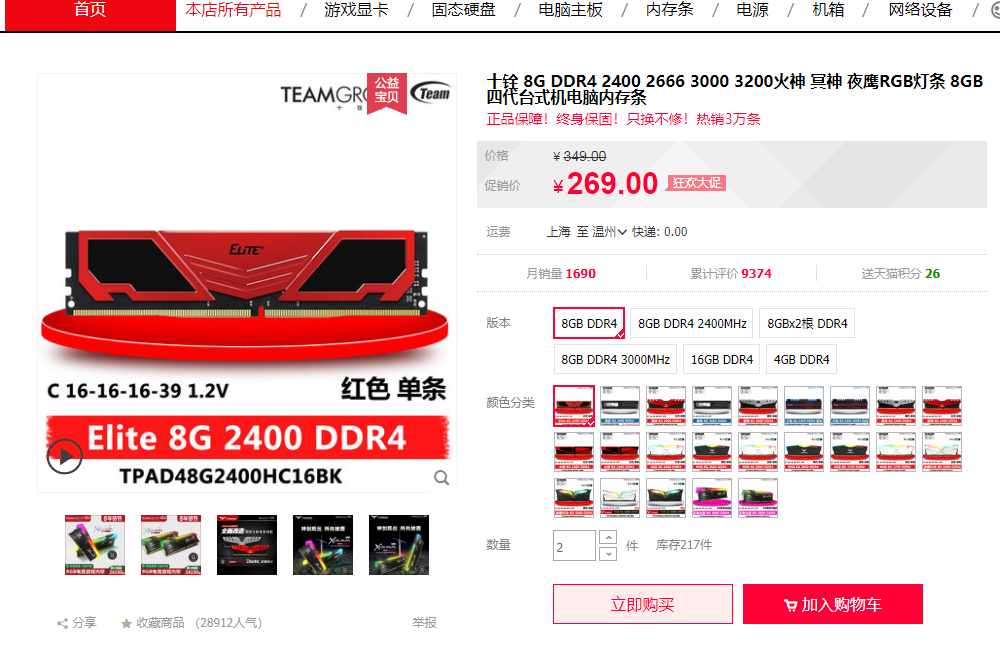Viewport: 1000px width, 654px height.
Task: Click the share icon below thumbnails
Action: coord(62,623)
